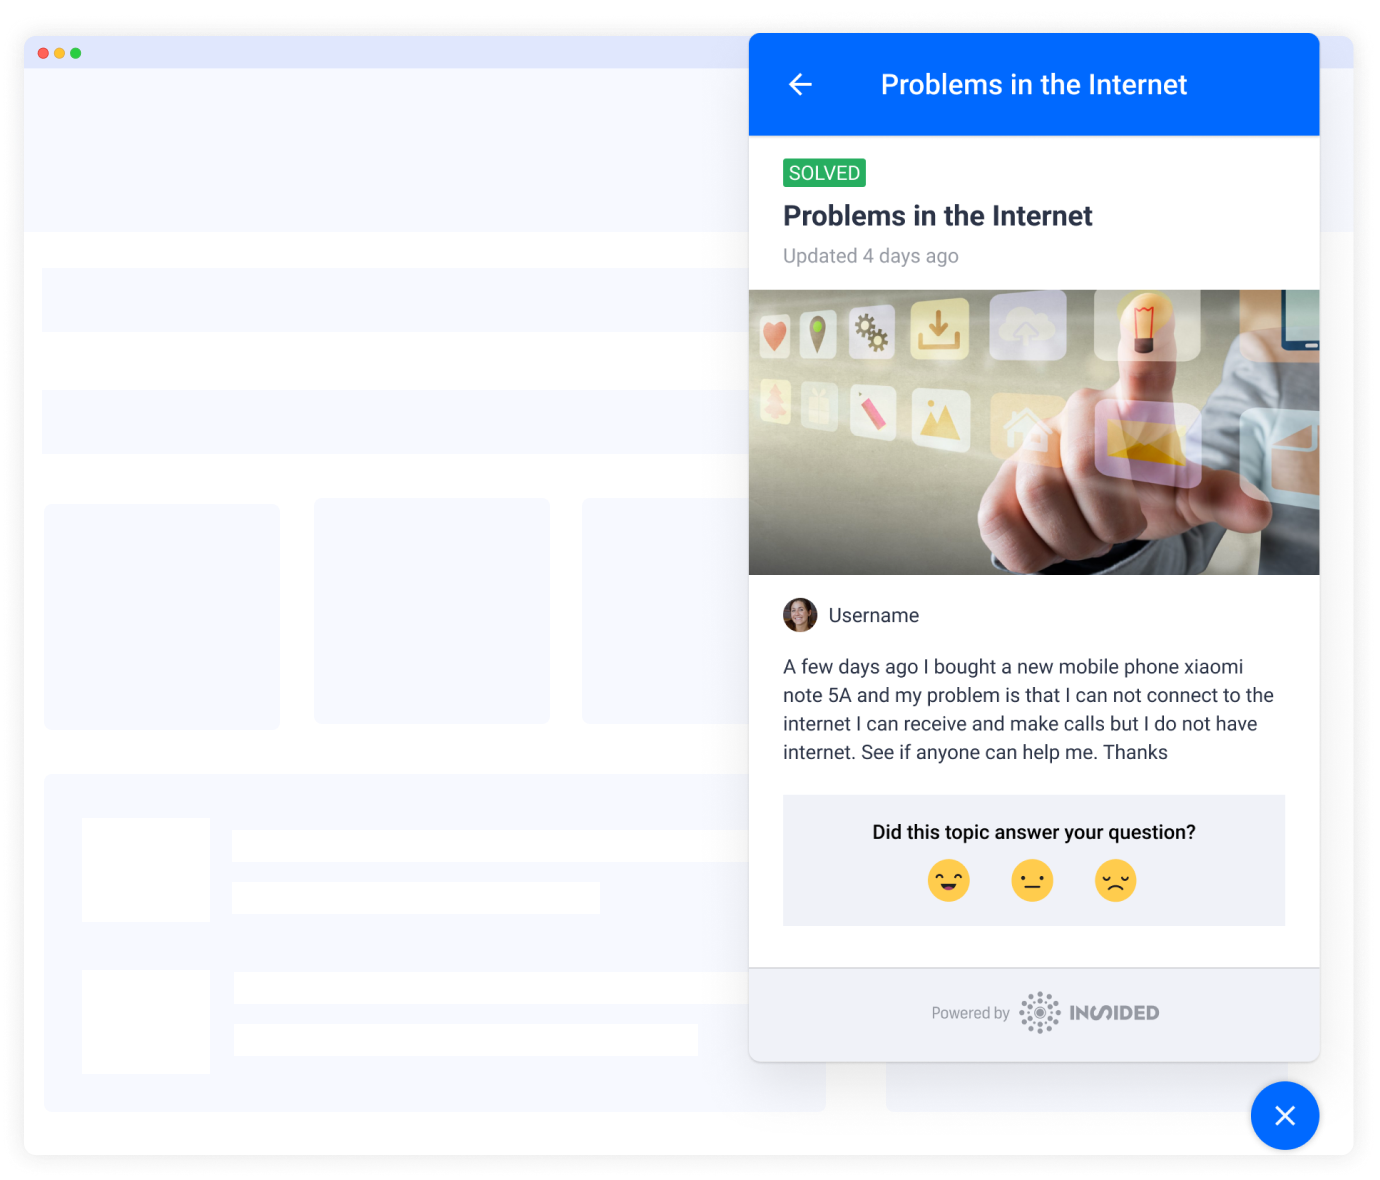
Task: Click the Username author name
Action: pos(874,616)
